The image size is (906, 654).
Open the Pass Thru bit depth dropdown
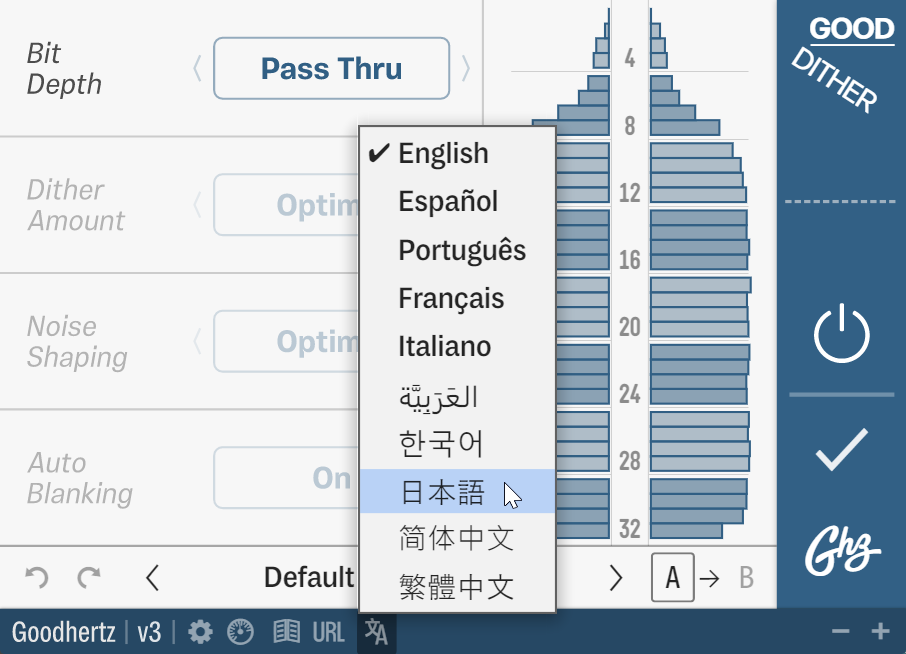[x=332, y=68]
